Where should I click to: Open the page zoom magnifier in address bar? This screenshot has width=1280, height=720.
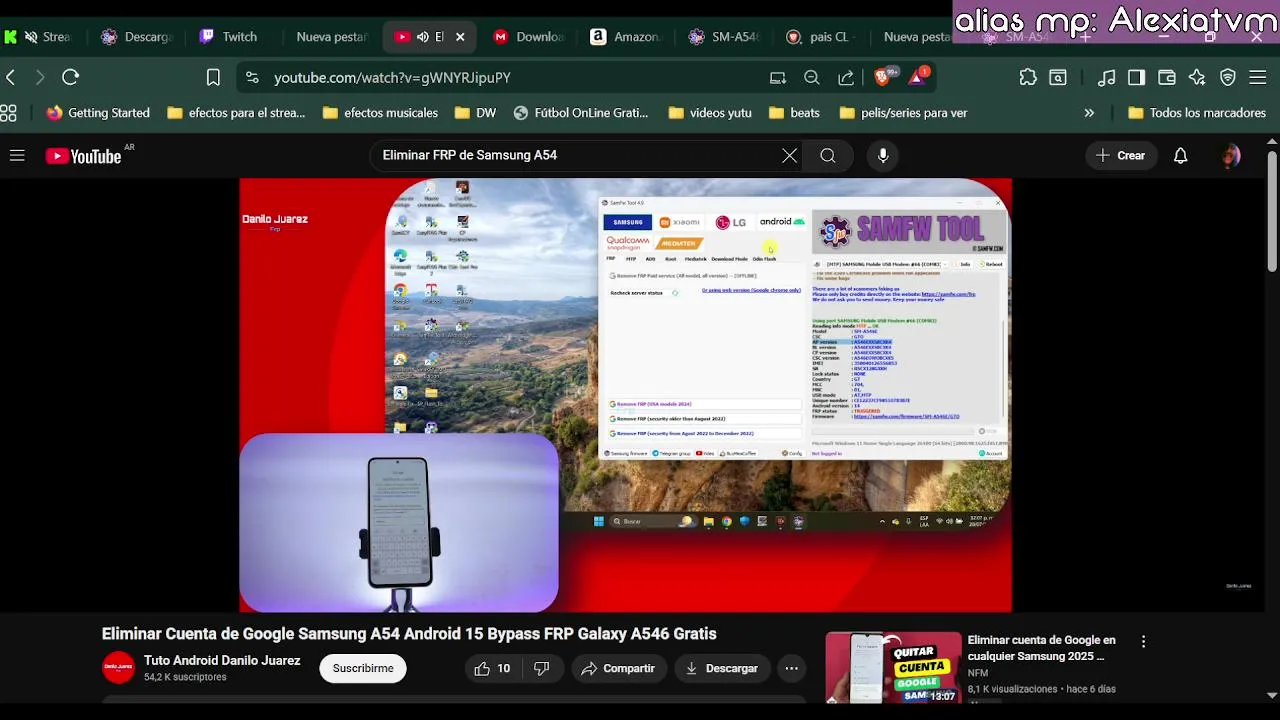[x=812, y=77]
